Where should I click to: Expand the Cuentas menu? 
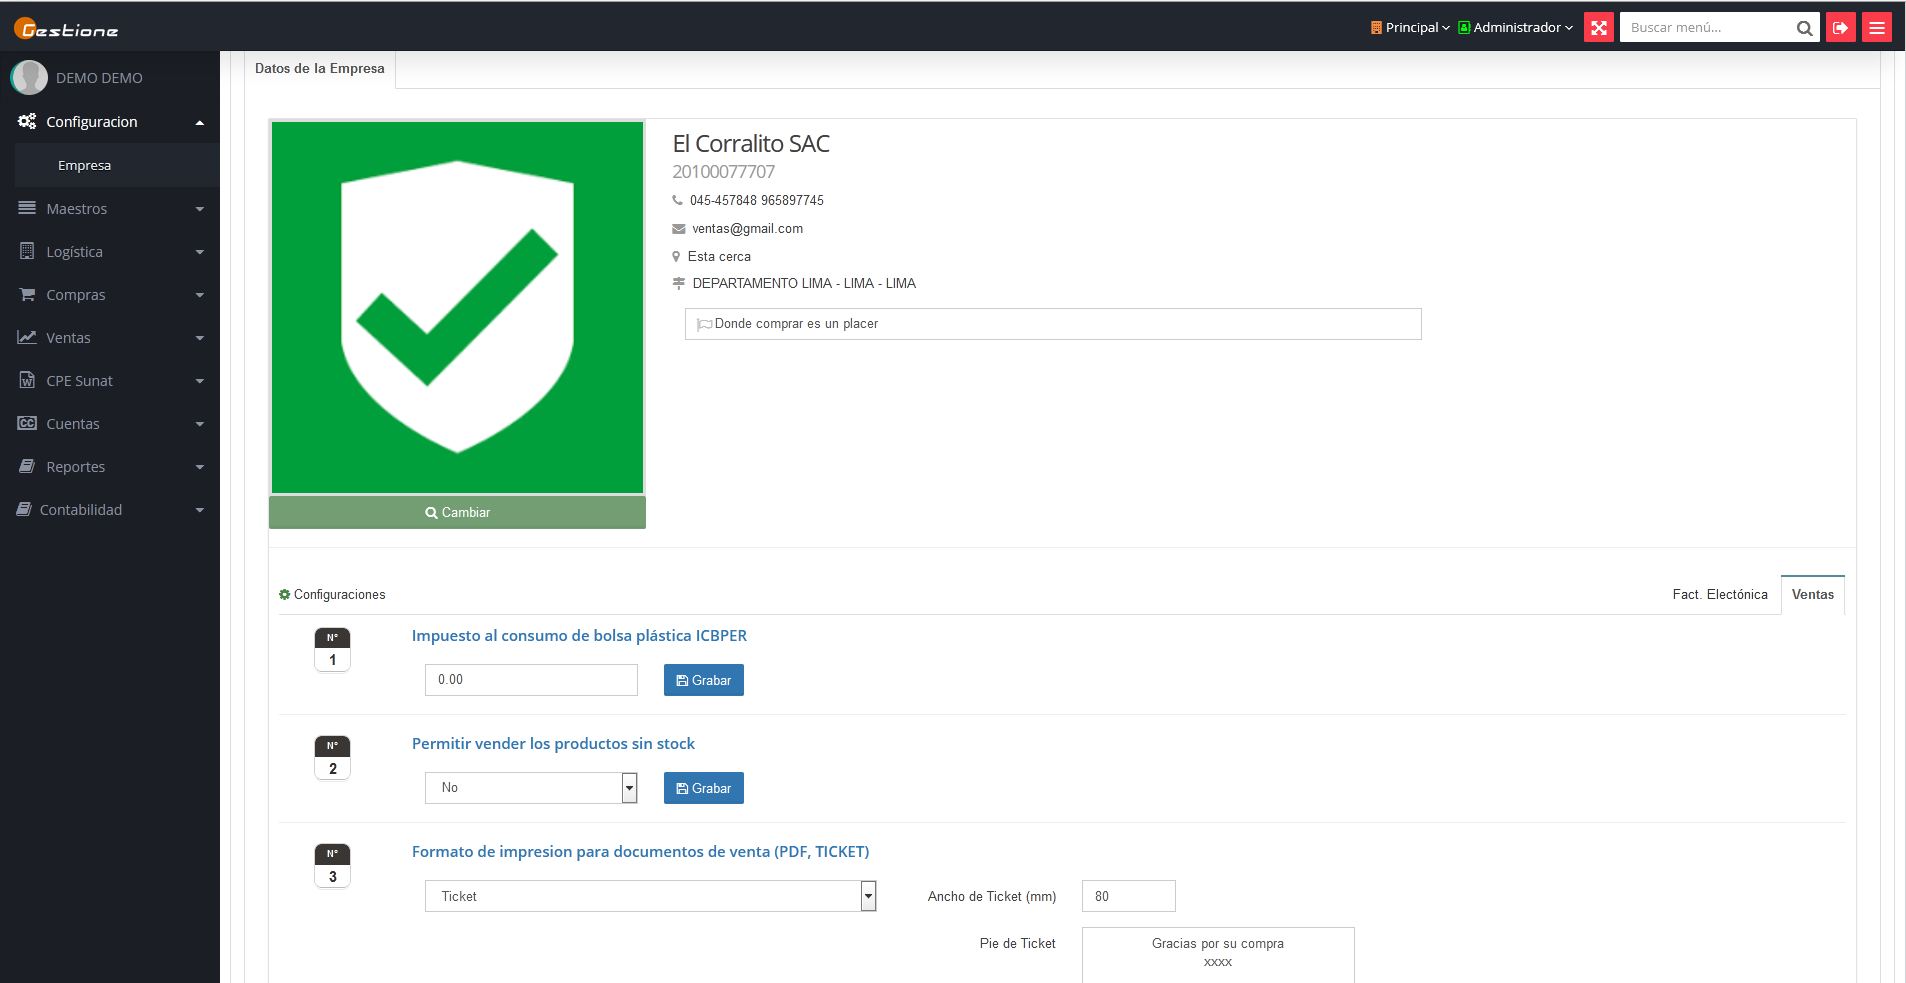(x=200, y=424)
